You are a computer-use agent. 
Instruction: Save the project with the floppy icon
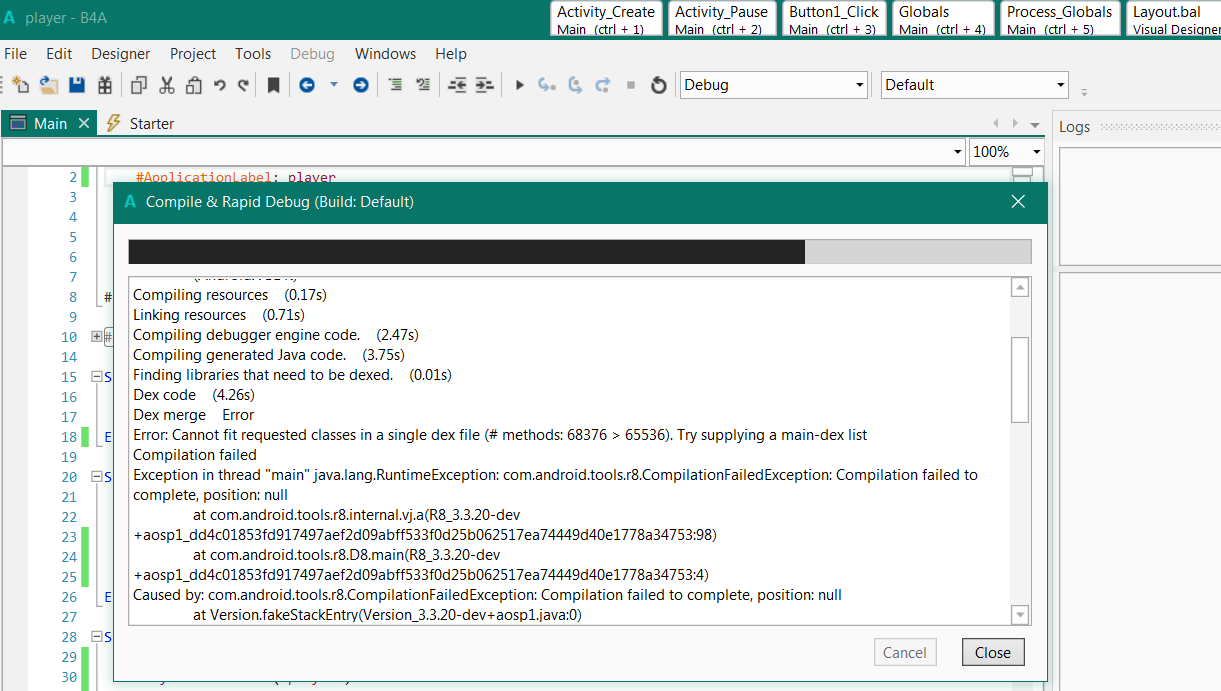76,85
